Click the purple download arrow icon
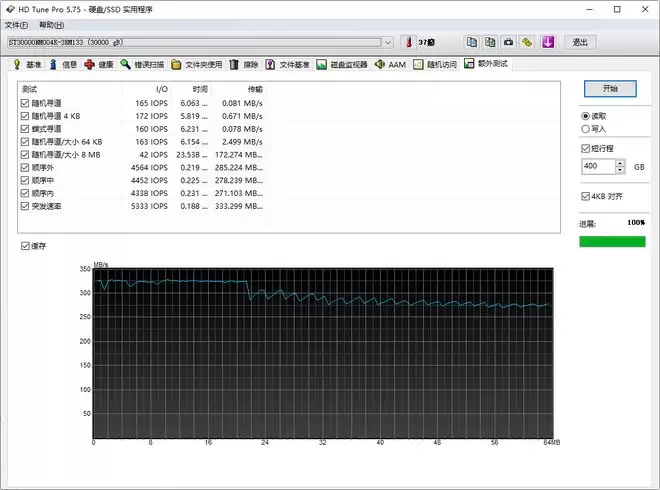The width and height of the screenshot is (660, 490). click(547, 43)
